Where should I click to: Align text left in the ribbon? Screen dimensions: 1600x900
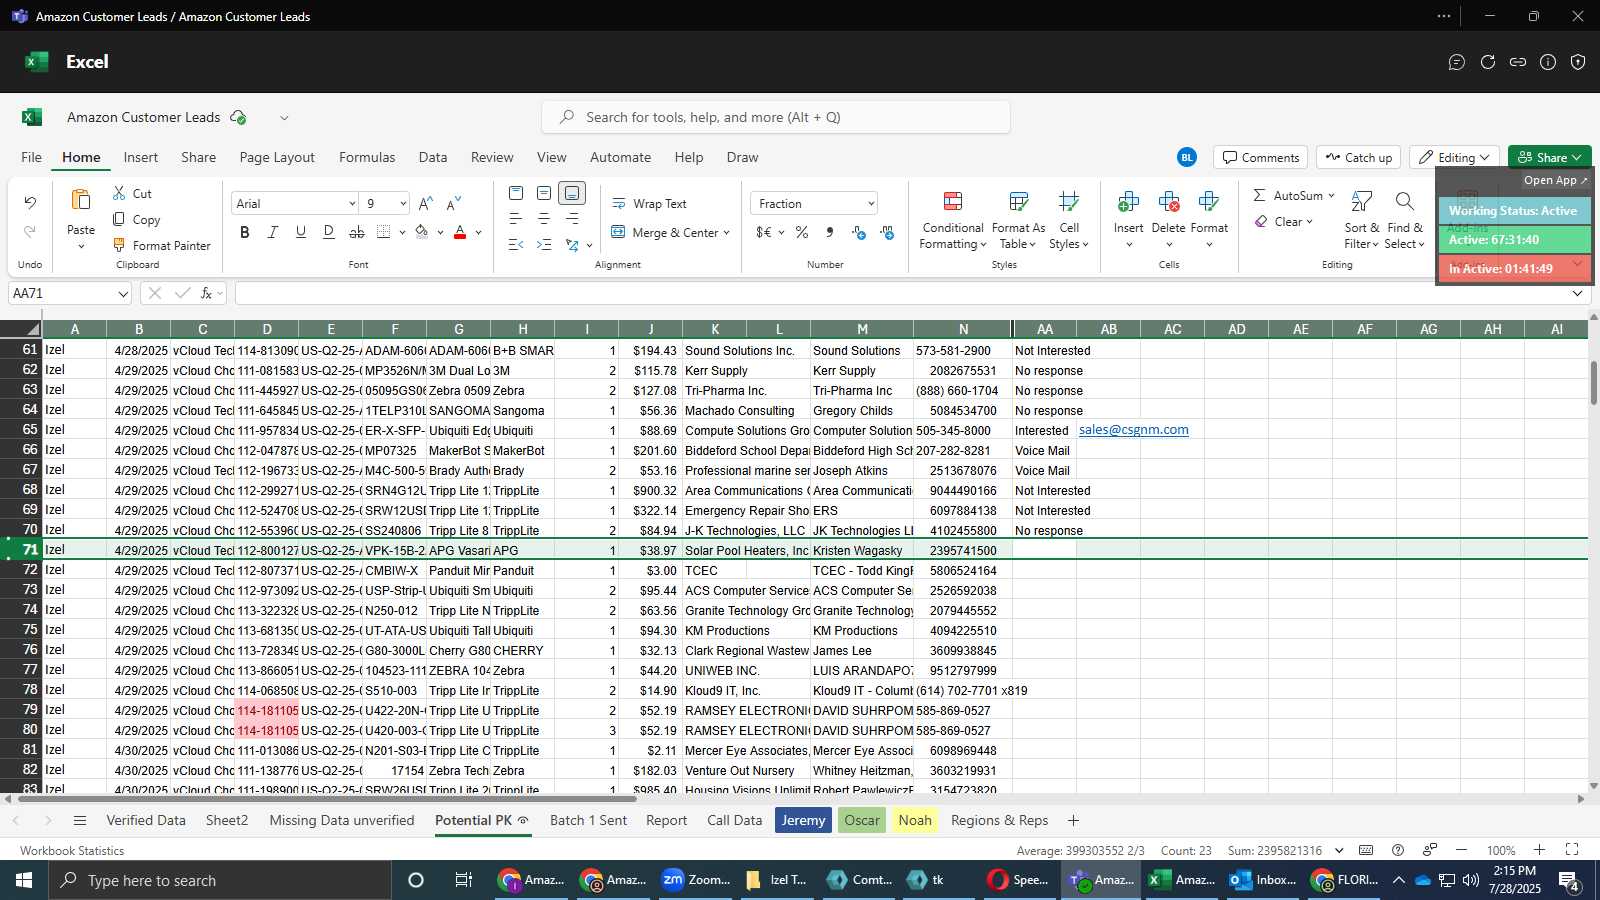(516, 219)
